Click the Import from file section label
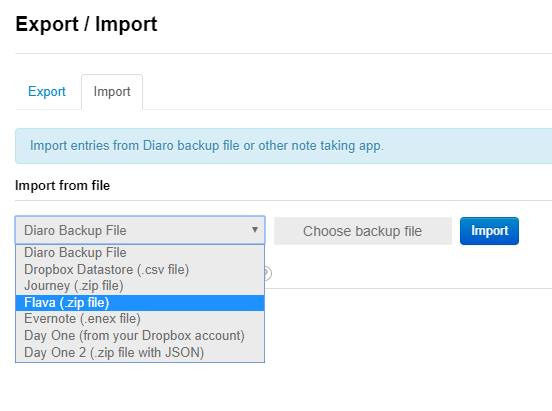Screen dimensions: 552x411 coord(62,186)
